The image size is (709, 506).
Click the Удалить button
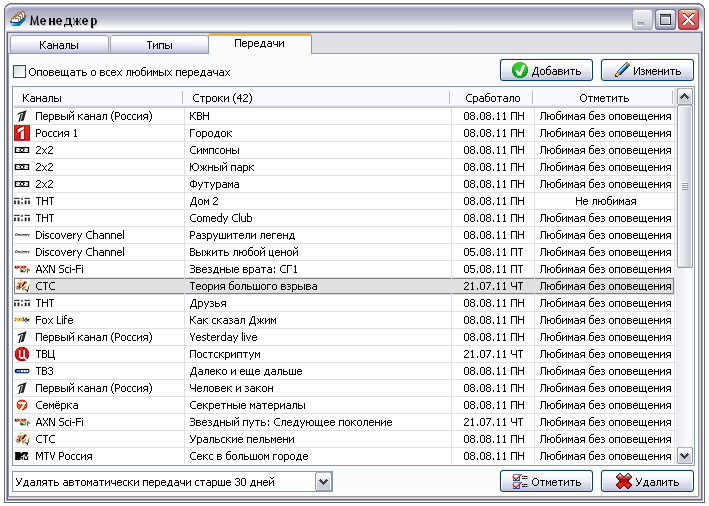pos(647,482)
